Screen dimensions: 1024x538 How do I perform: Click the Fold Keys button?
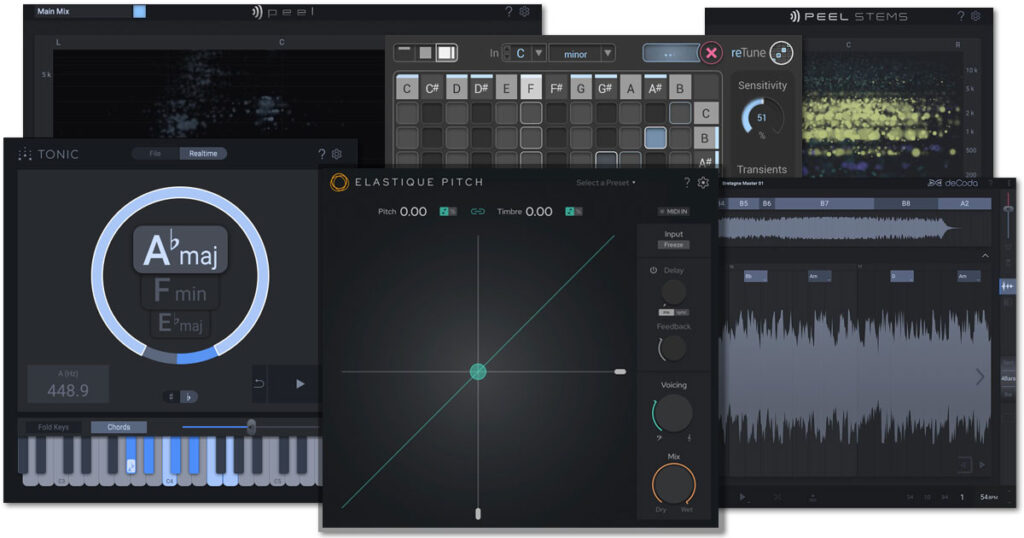[53, 427]
